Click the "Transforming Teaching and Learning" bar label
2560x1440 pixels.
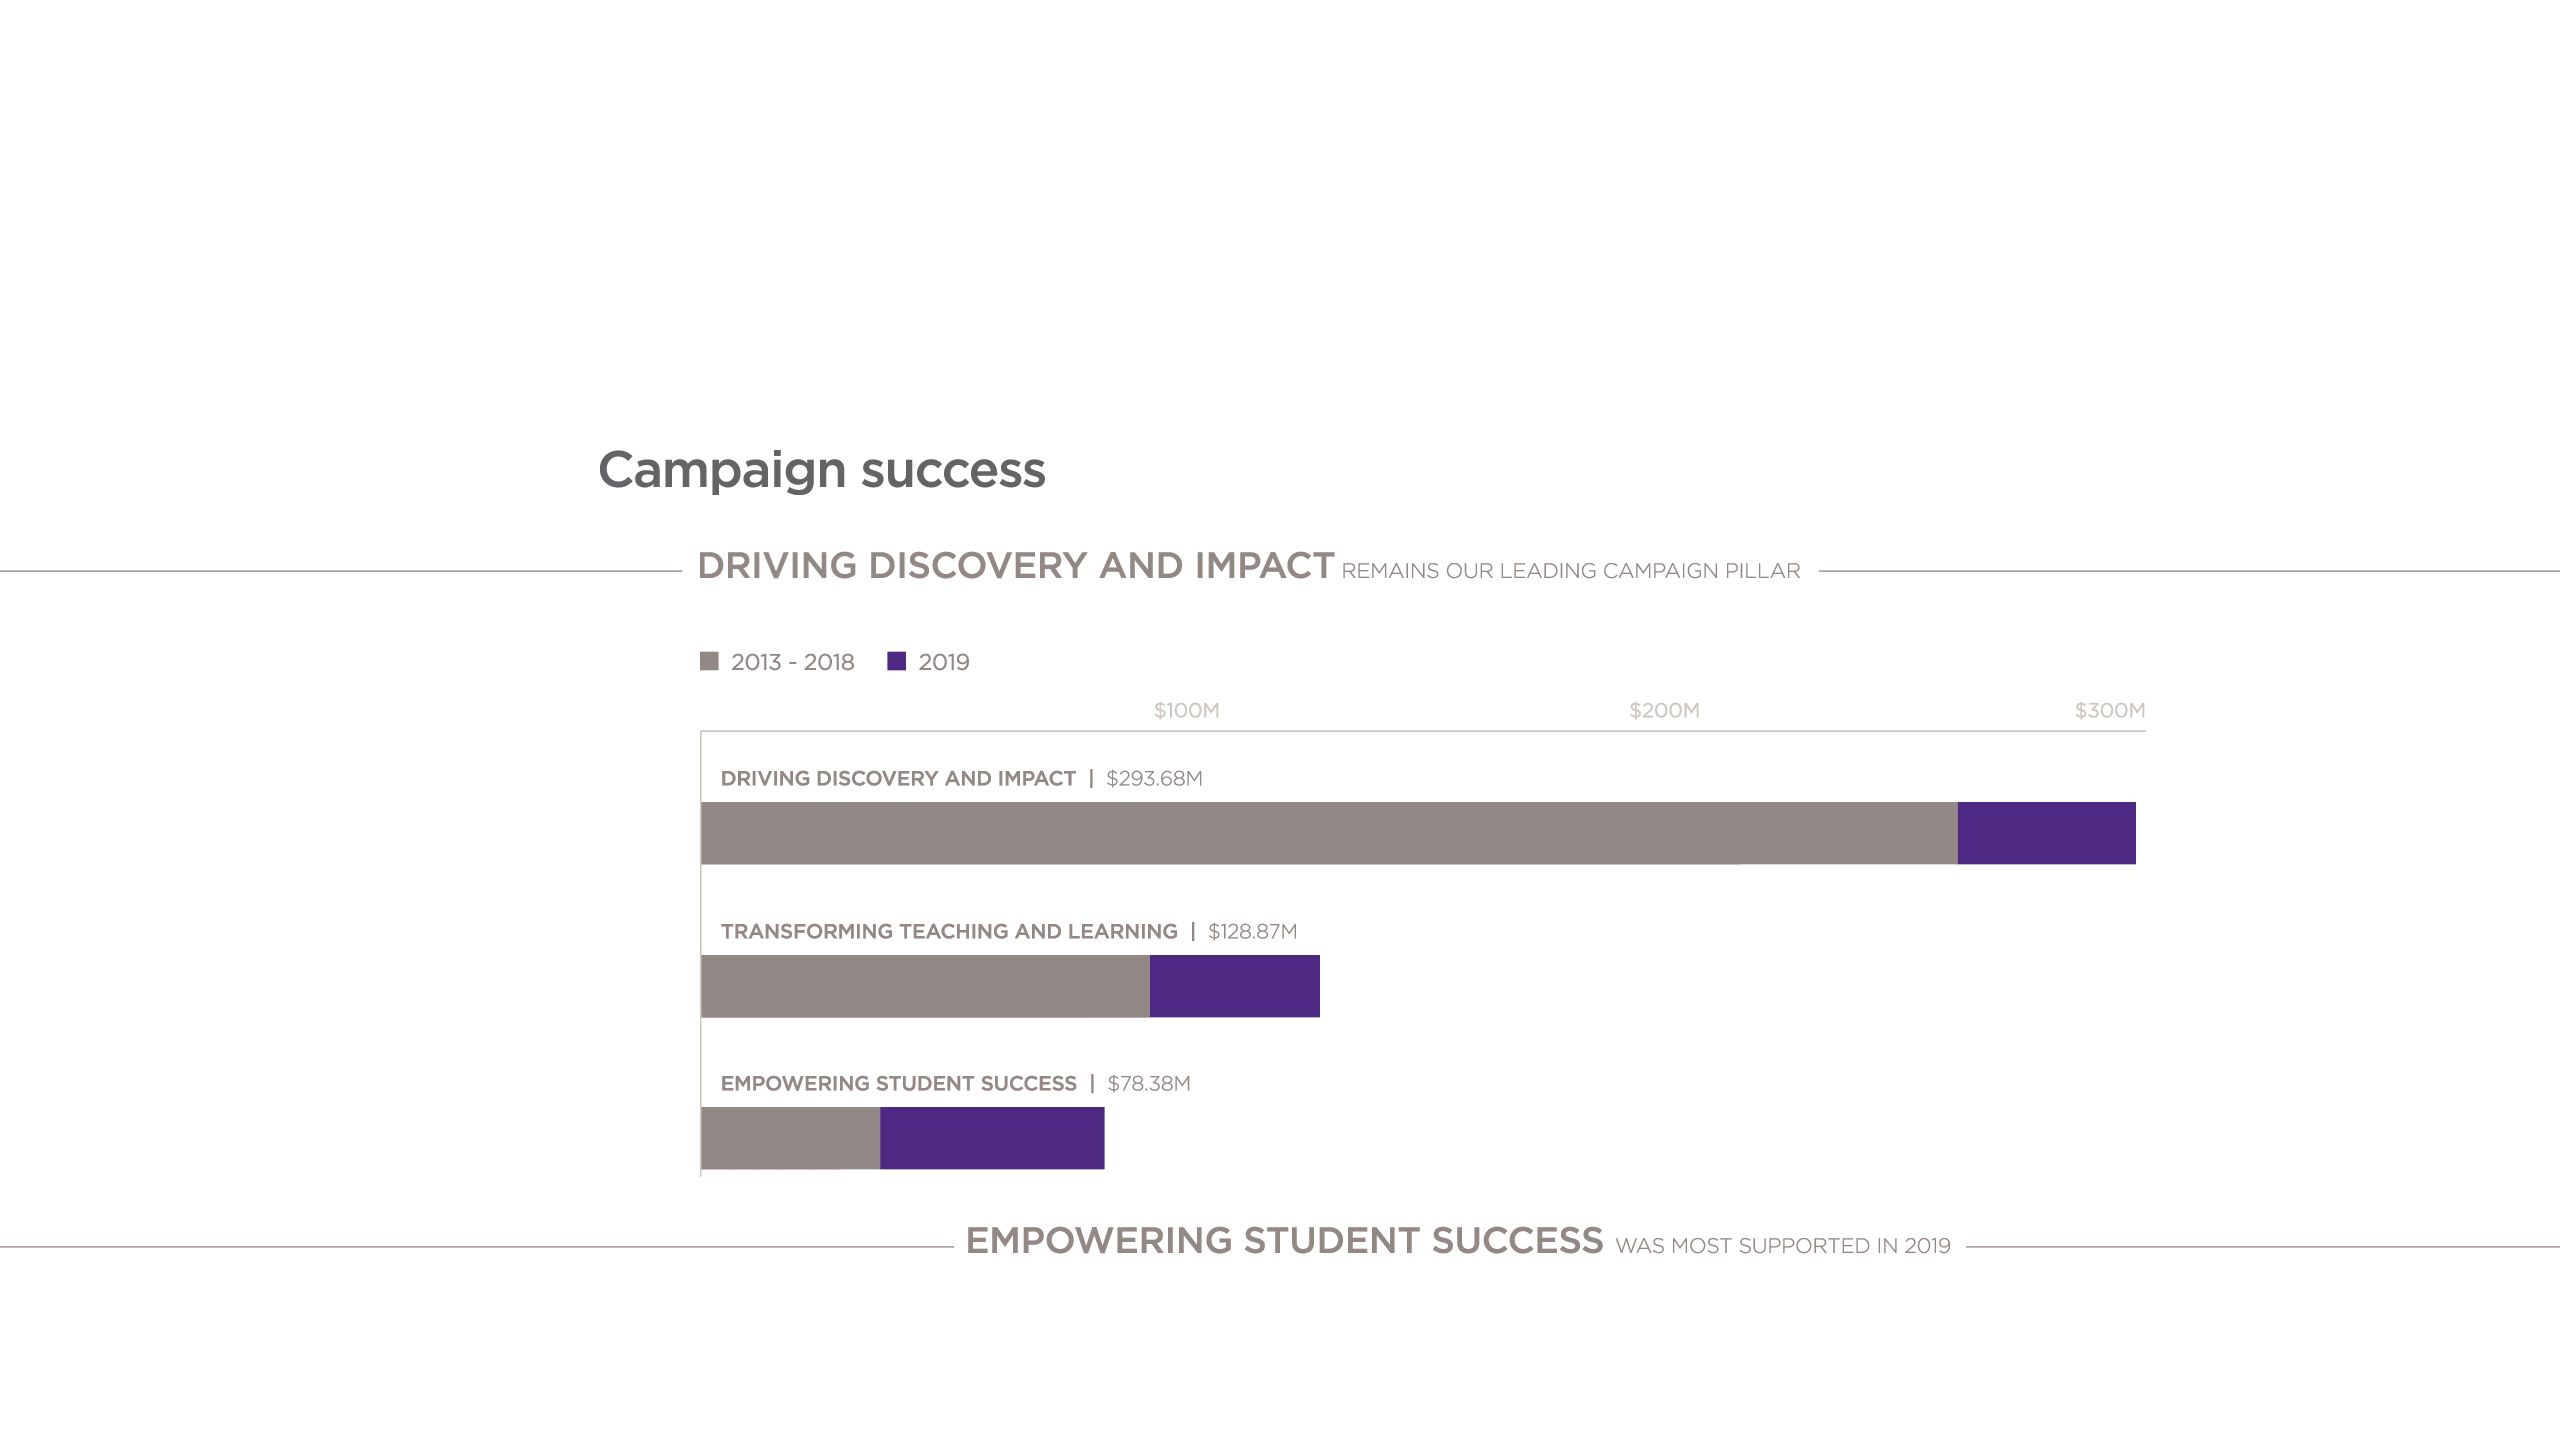[x=948, y=932]
